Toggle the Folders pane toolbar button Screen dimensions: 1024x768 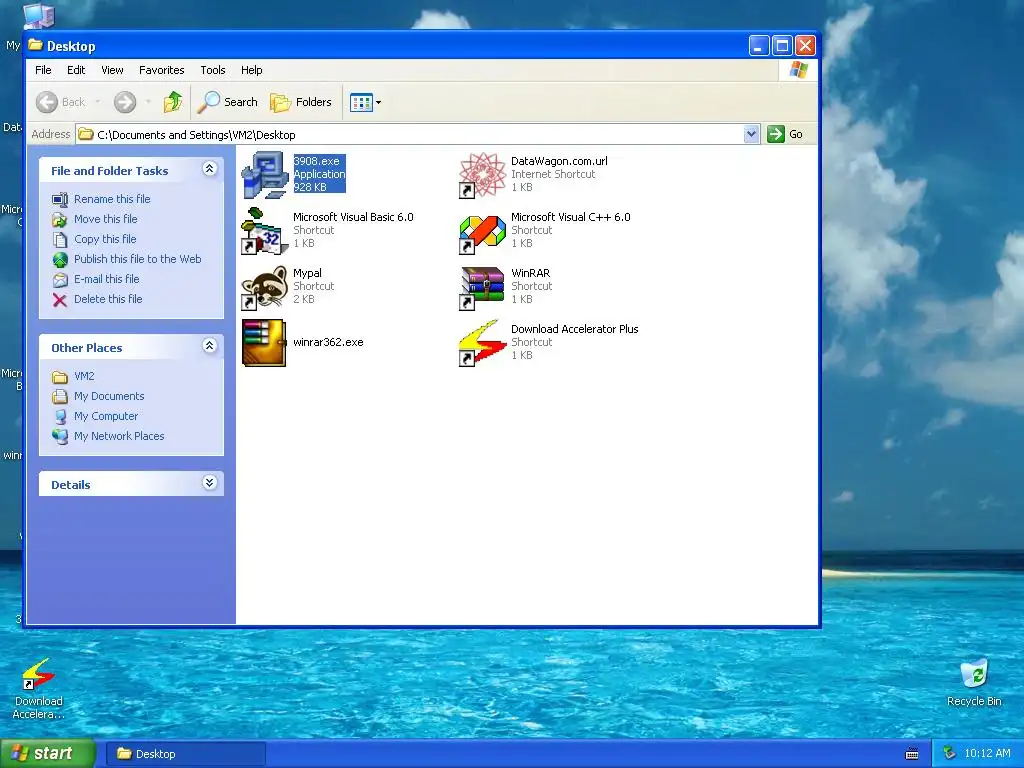301,102
